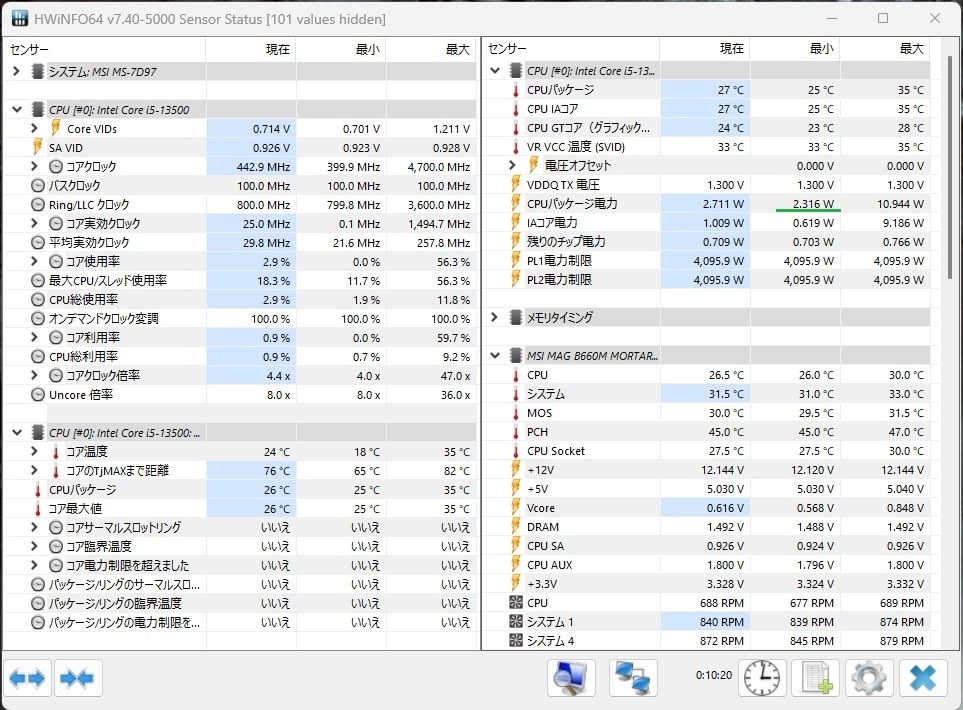The width and height of the screenshot is (963, 710).
Task: Expand the システム MSI MS-7D97 group
Action: point(17,71)
